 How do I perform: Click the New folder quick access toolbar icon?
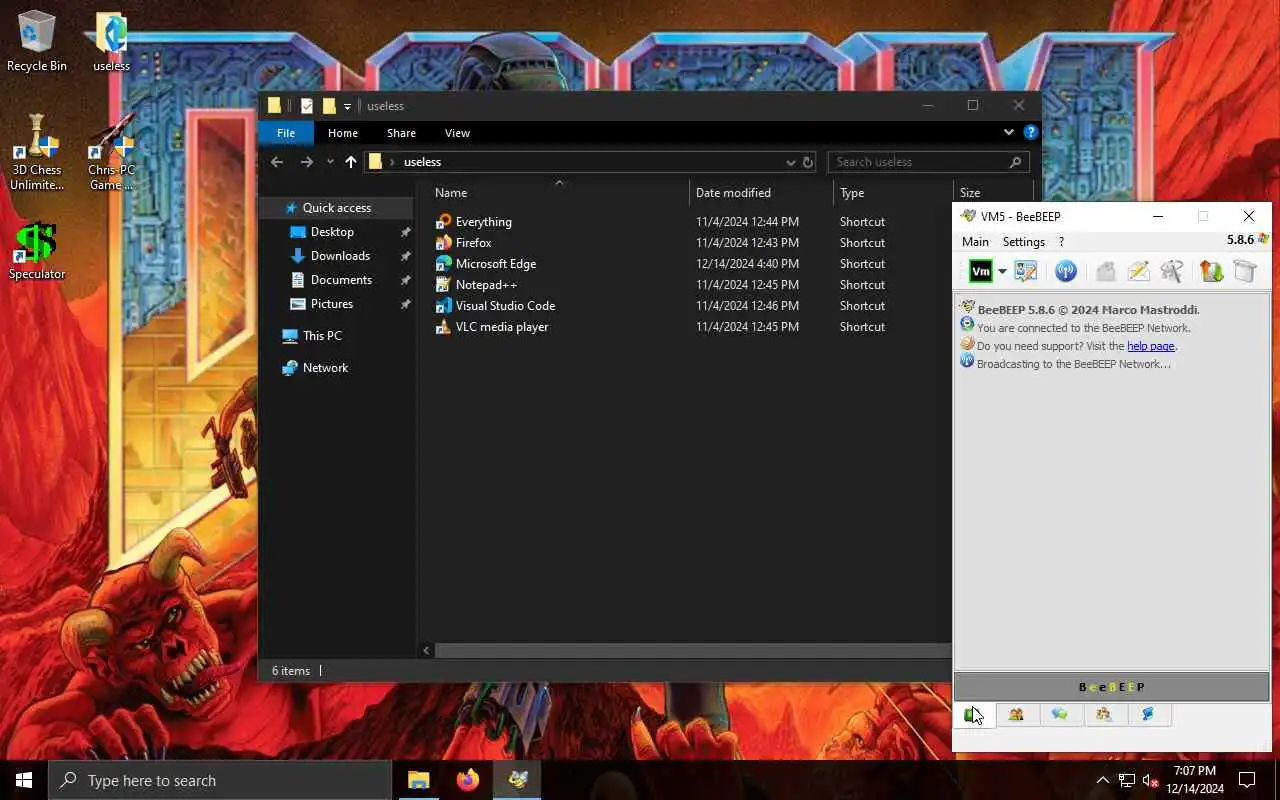(x=329, y=105)
